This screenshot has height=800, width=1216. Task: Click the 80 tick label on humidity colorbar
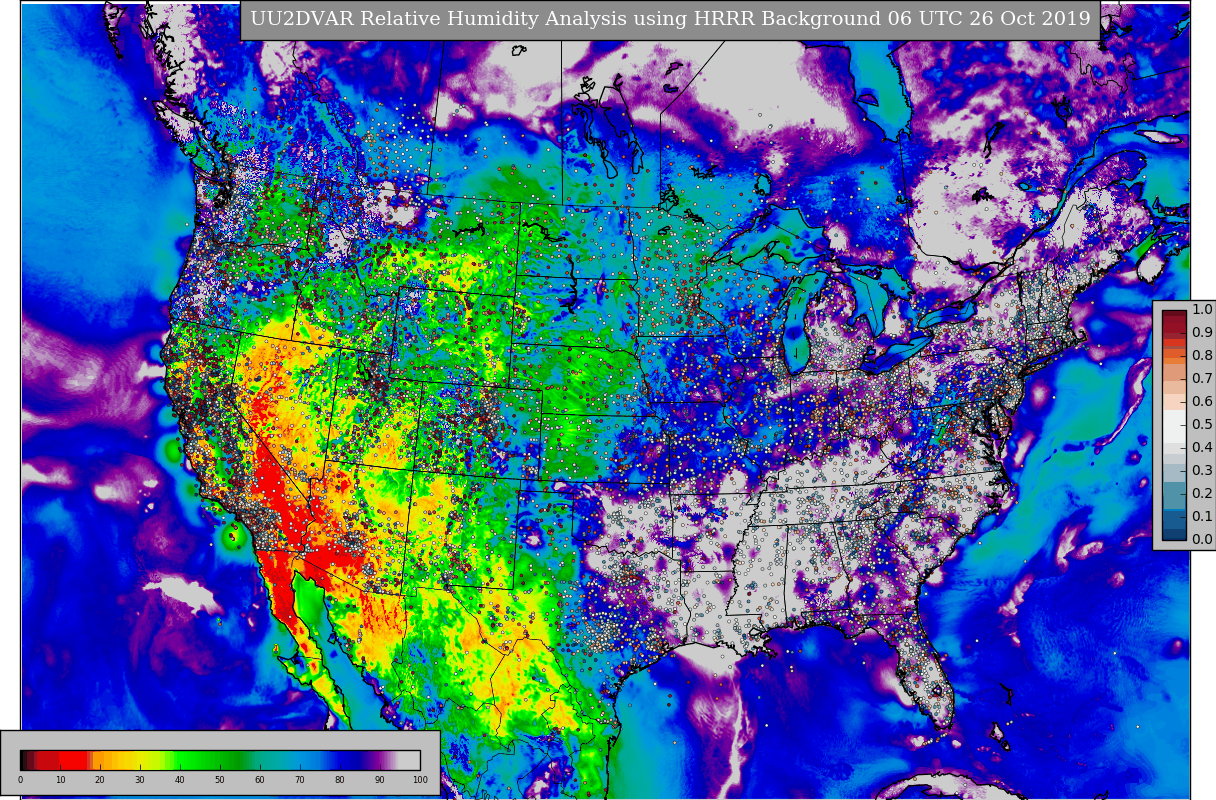click(340, 780)
